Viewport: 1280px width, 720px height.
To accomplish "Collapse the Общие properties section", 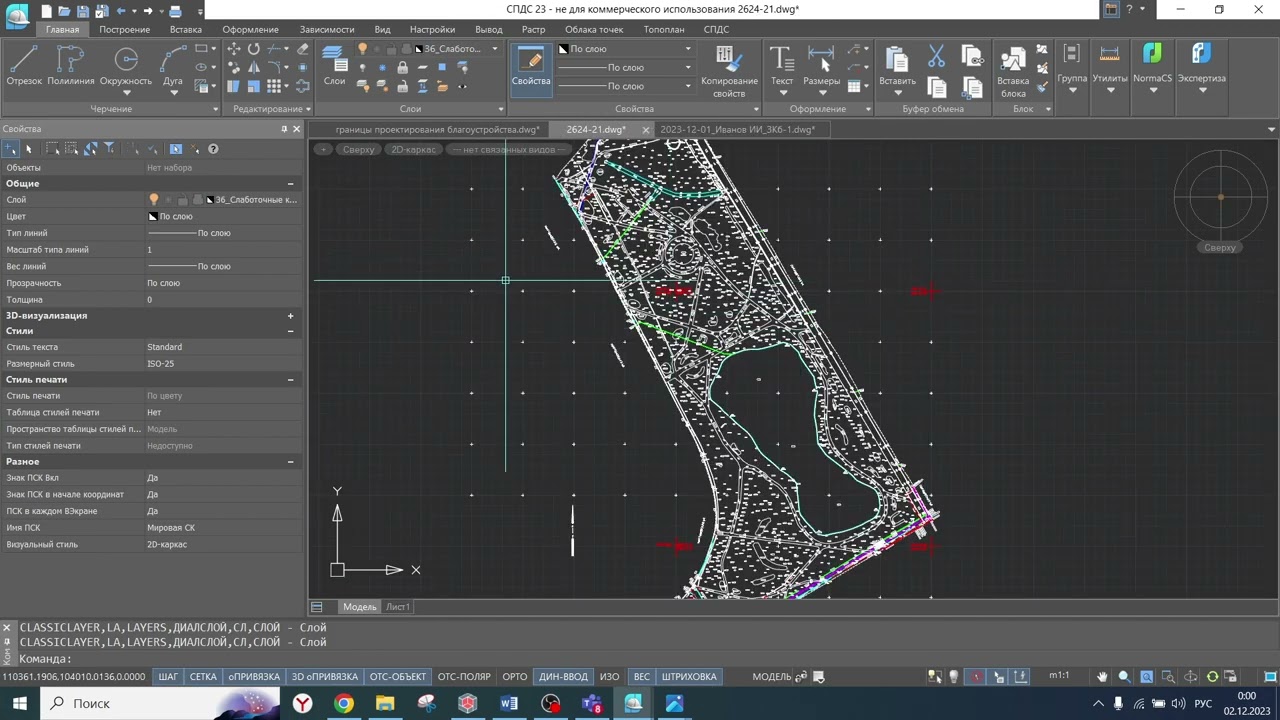I will (291, 184).
